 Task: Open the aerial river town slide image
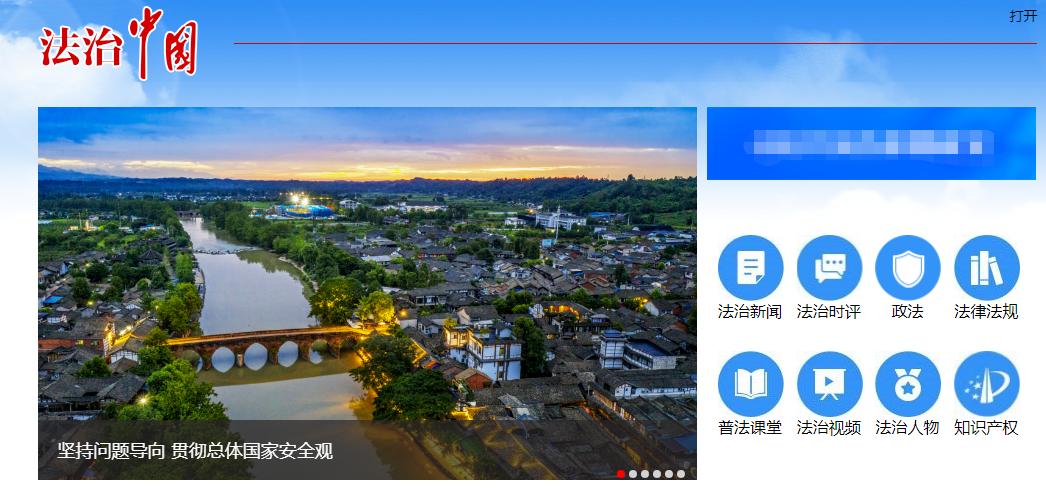pos(368,293)
